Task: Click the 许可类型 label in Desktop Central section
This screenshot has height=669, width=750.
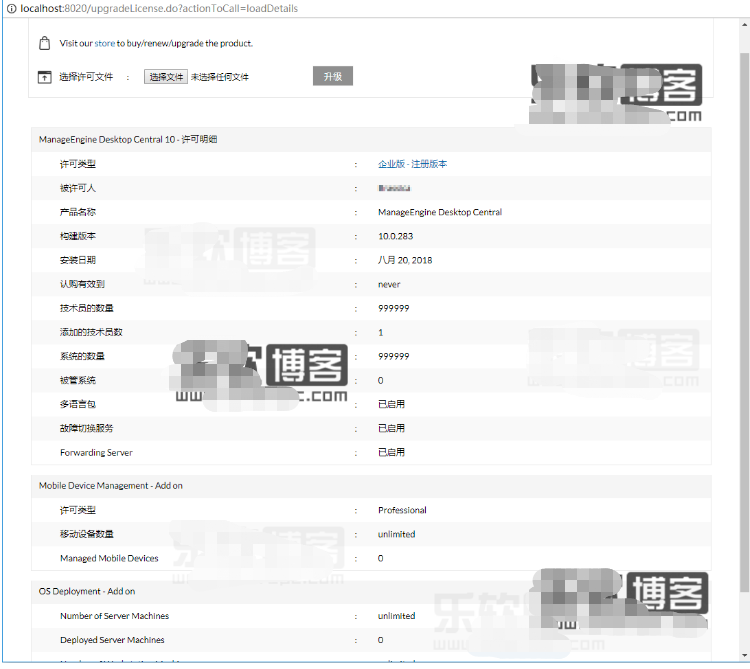Action: pyautogui.click(x=77, y=164)
